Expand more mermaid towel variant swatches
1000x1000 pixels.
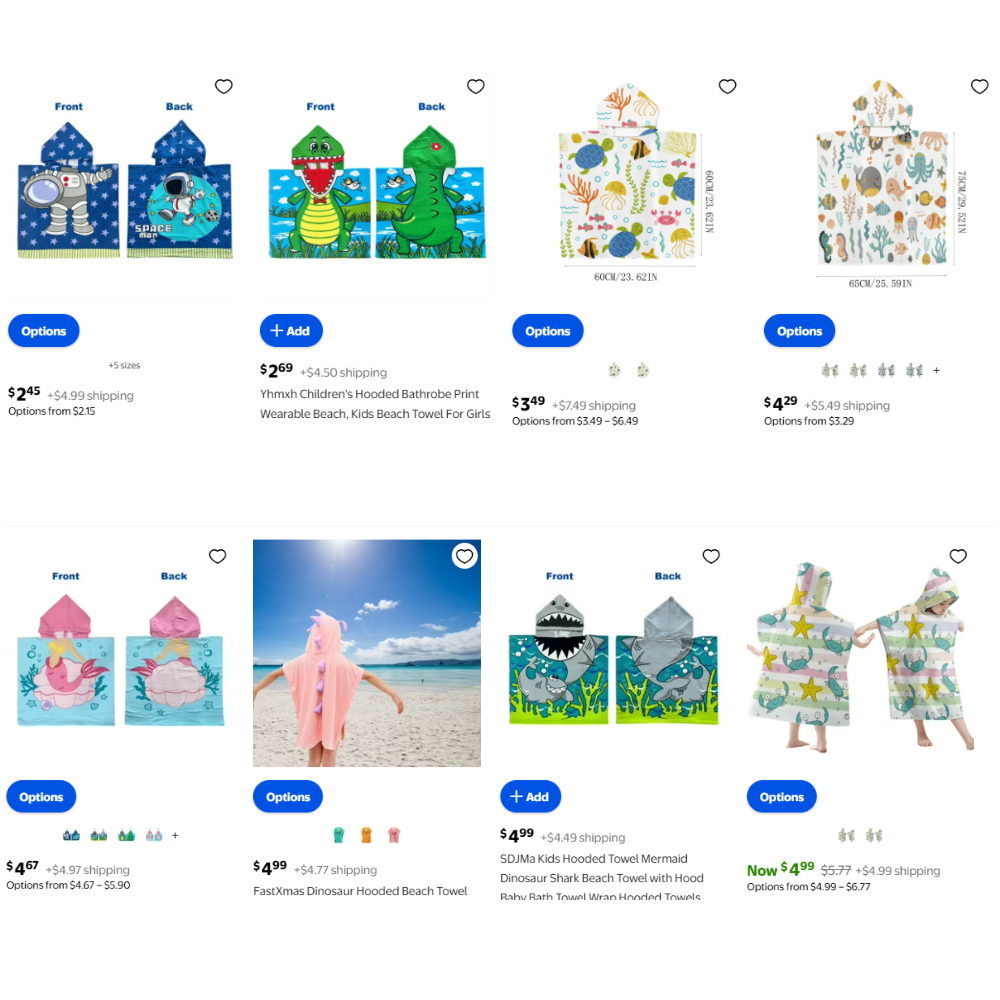(175, 835)
